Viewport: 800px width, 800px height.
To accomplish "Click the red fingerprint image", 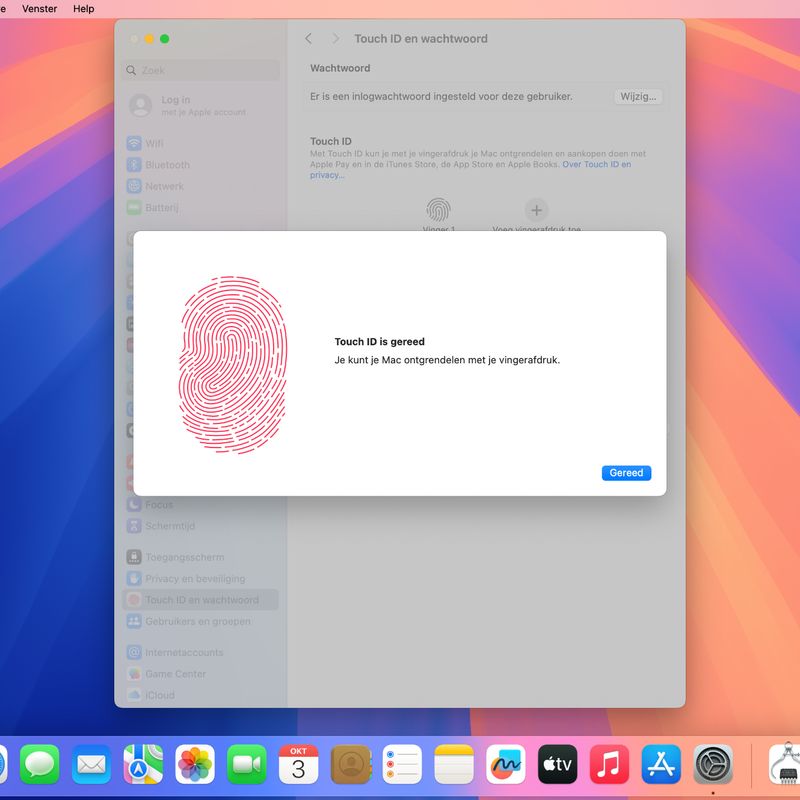I will click(233, 364).
